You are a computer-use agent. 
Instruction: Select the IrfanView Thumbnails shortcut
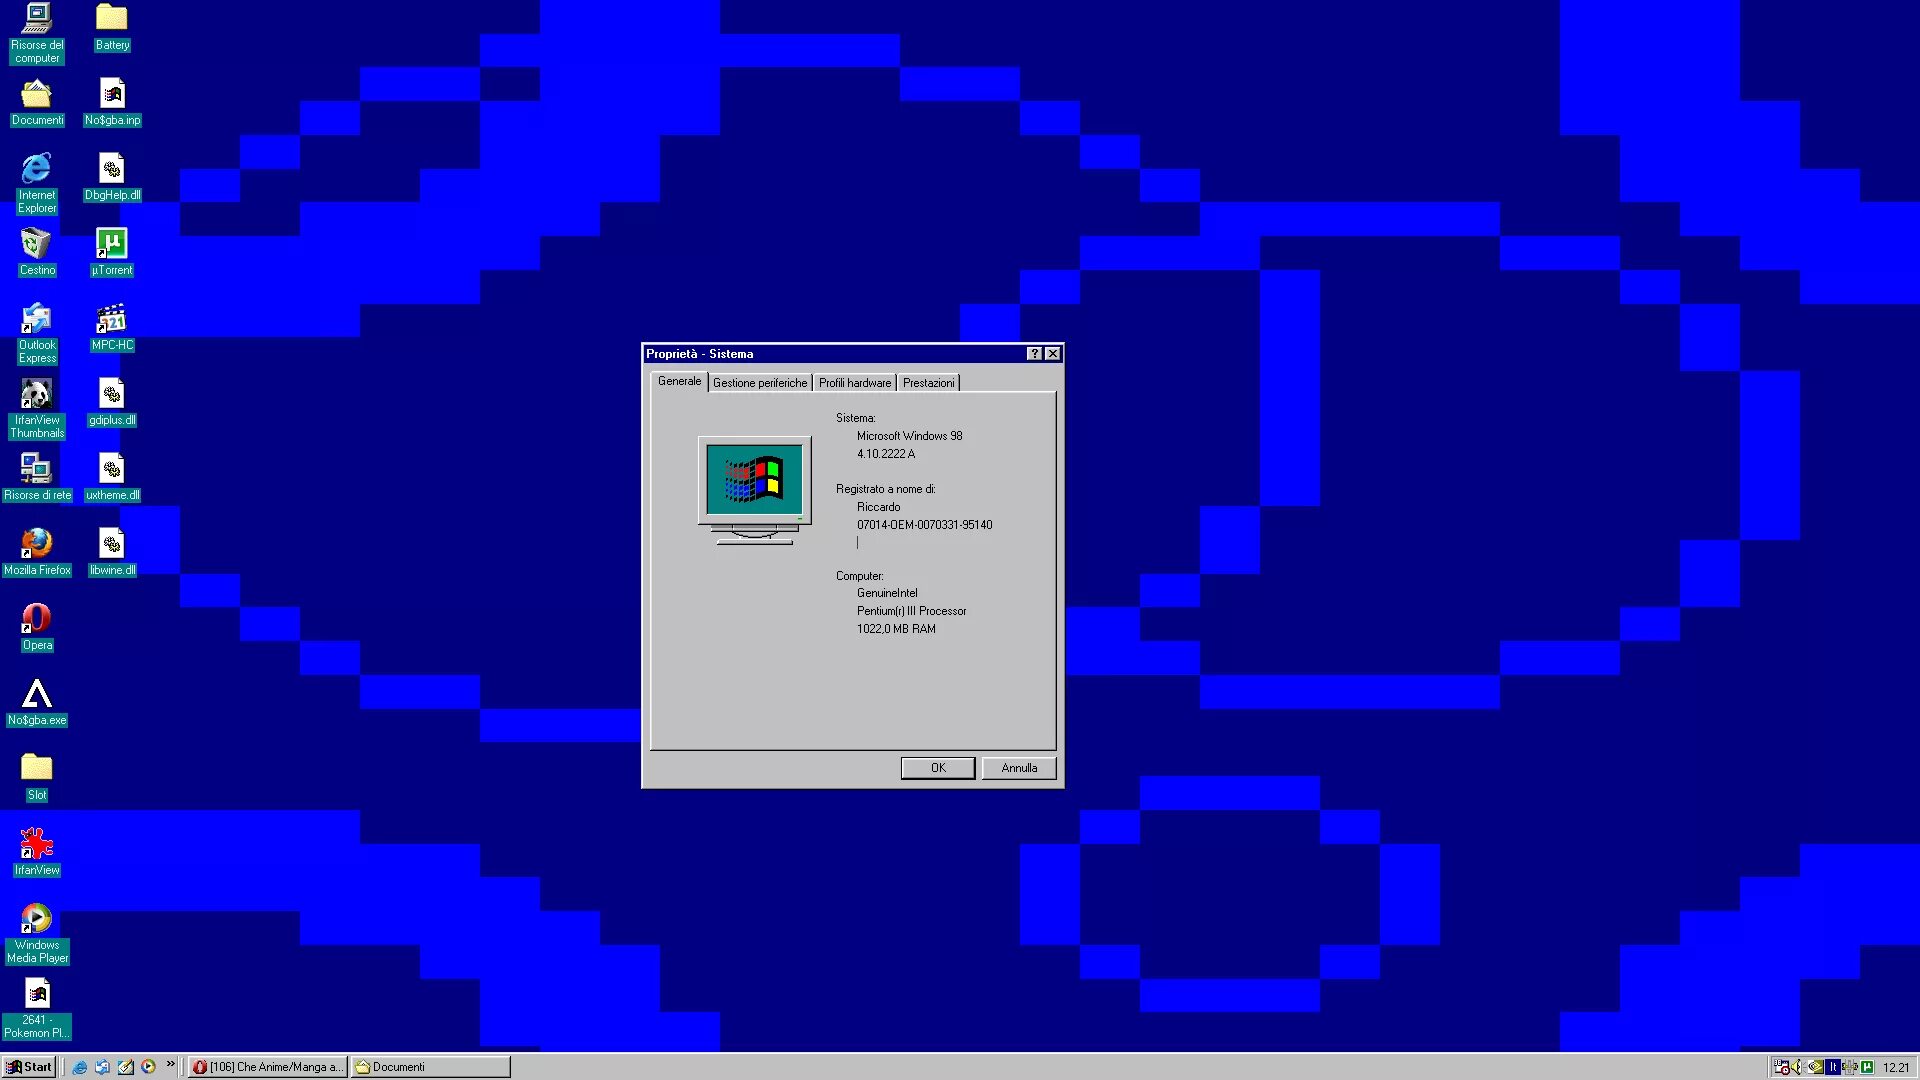37,408
